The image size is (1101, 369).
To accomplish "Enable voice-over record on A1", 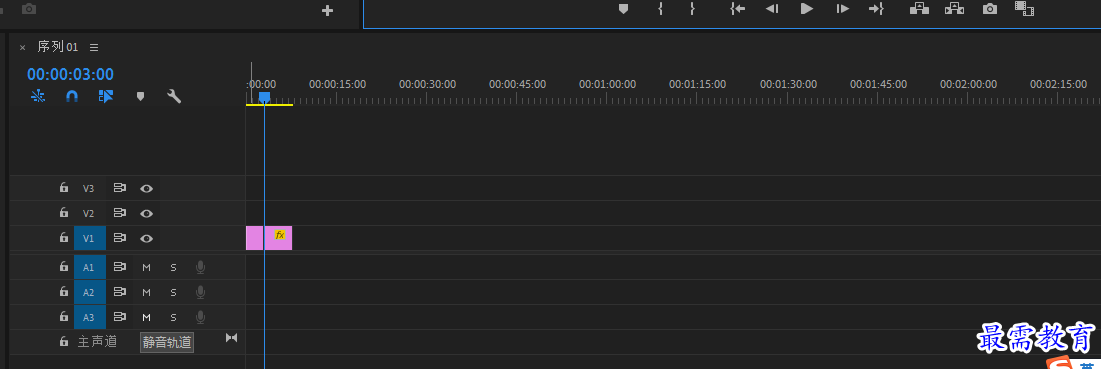I will [201, 267].
